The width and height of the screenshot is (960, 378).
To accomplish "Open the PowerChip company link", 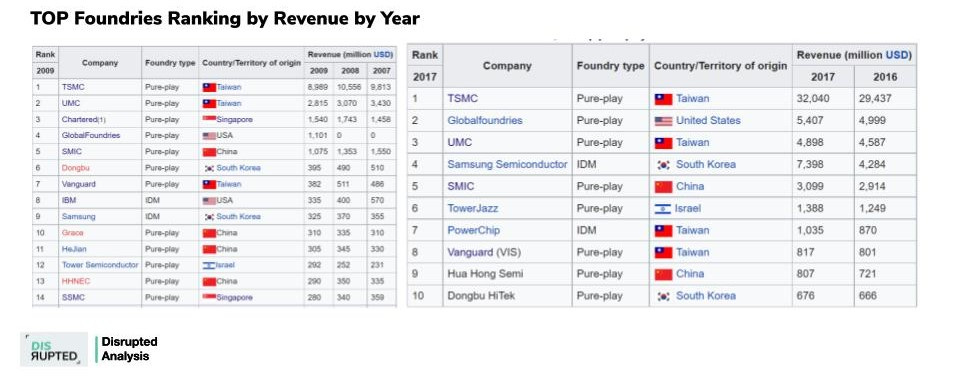I will point(473,230).
